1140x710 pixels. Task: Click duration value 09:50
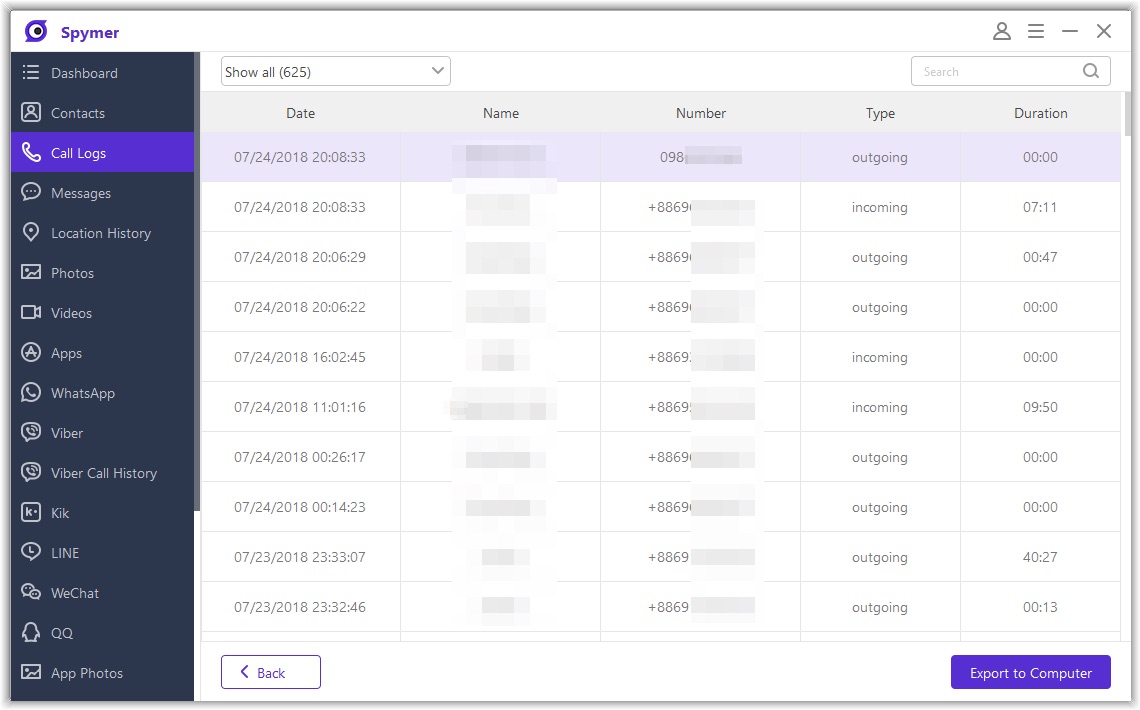coord(1040,407)
